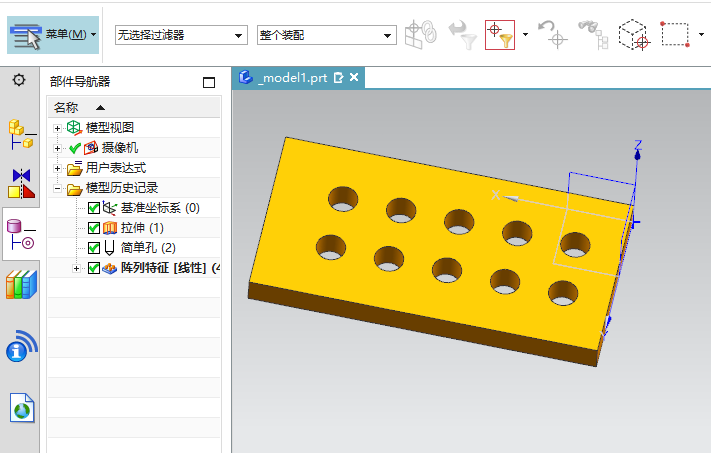Click the highlighted point filter funnel icon
The image size is (711, 453).
(500, 35)
